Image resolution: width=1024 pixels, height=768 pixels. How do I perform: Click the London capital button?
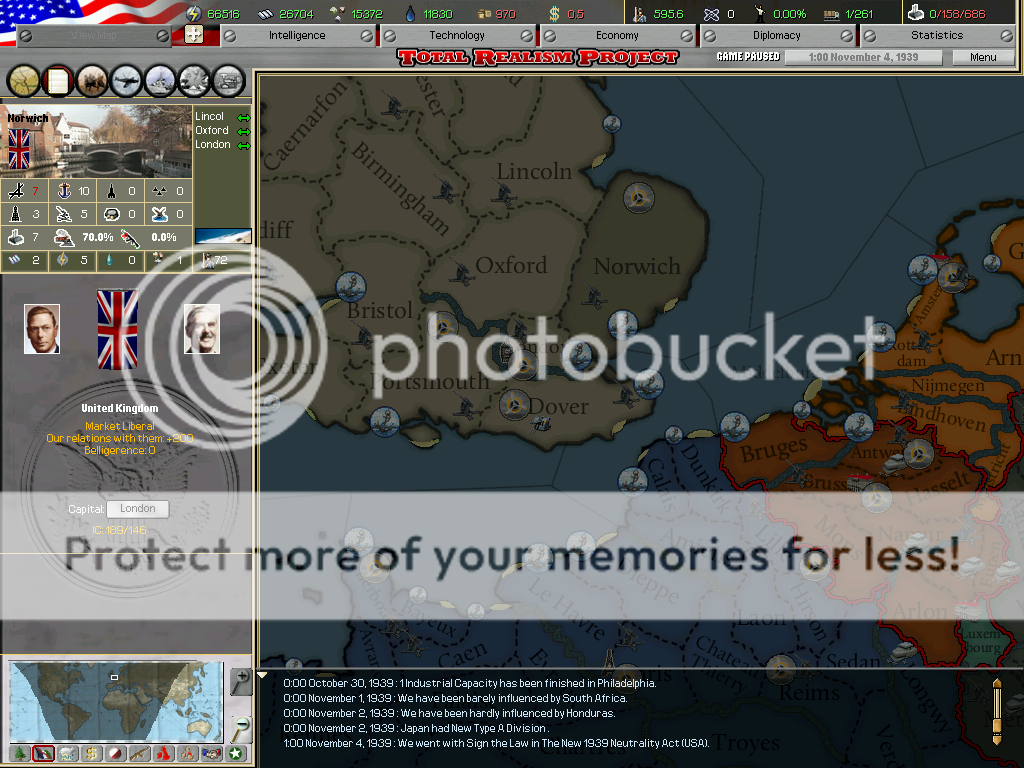point(138,509)
